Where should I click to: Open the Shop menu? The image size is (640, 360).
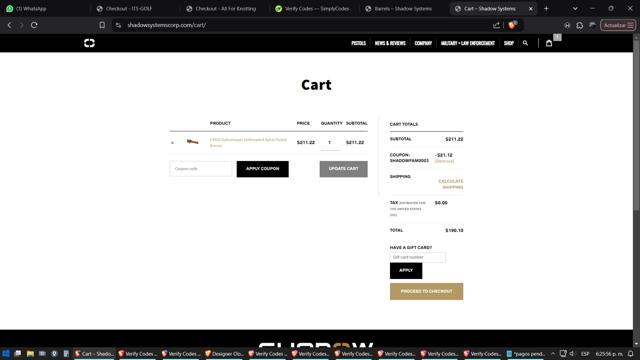509,43
